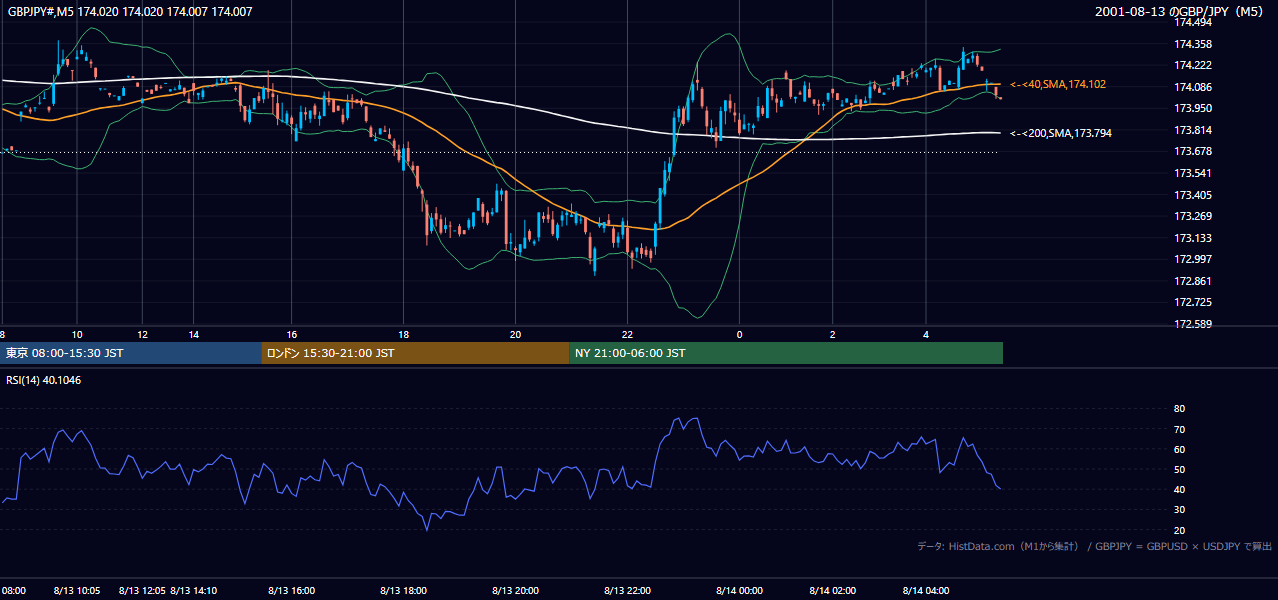
Task: Click the '<-<200,SMA,173.794' moving average label
Action: (1061, 133)
